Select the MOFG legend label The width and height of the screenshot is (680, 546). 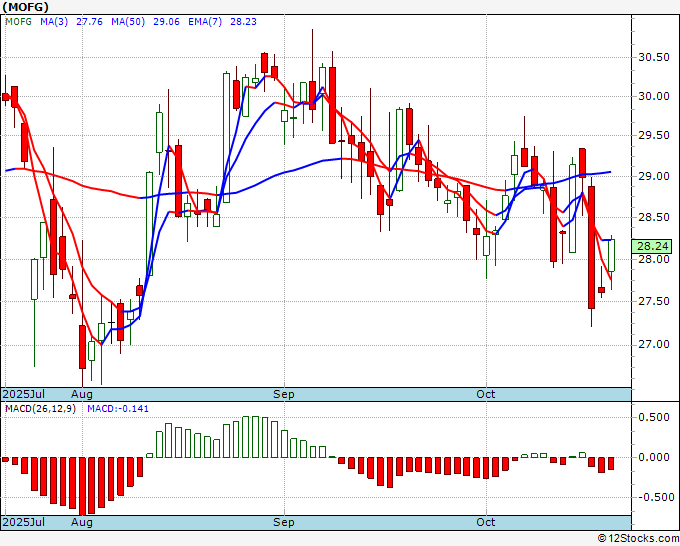[x=19, y=22]
